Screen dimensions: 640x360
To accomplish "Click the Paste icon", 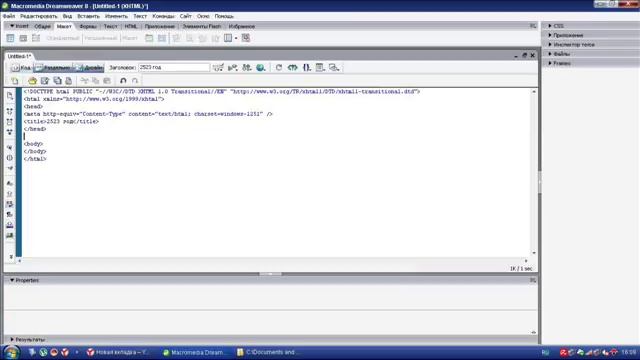I will [107, 81].
